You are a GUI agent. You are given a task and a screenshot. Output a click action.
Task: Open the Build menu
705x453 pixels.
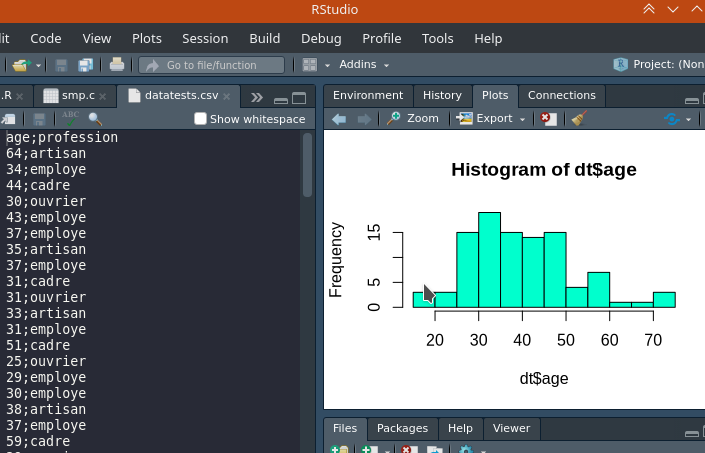[265, 39]
